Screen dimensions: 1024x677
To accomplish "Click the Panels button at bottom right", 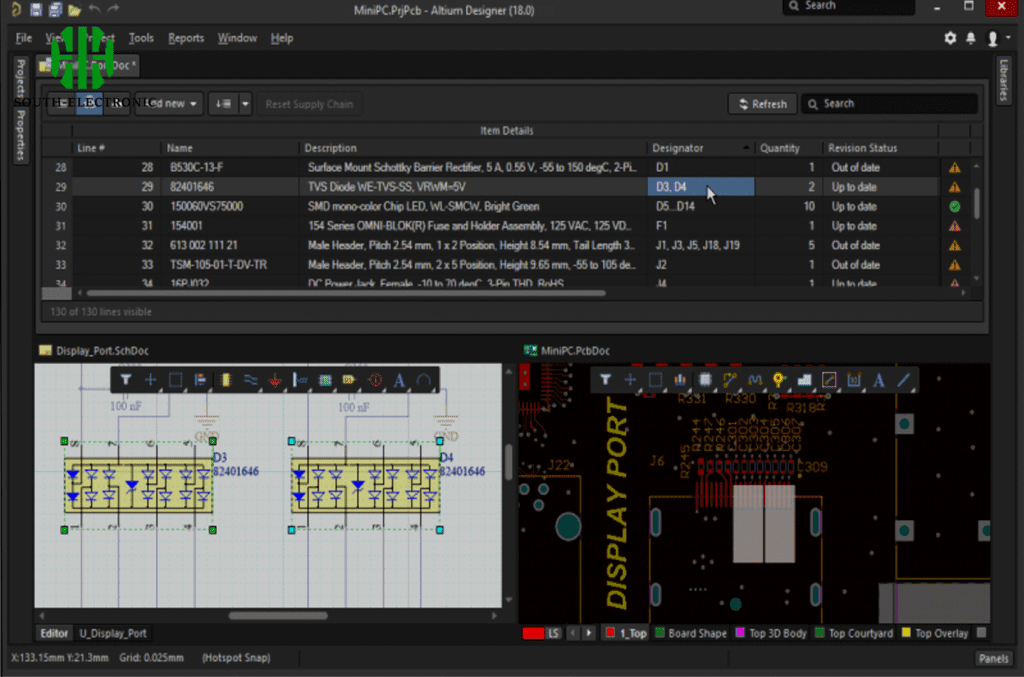I will 993,658.
